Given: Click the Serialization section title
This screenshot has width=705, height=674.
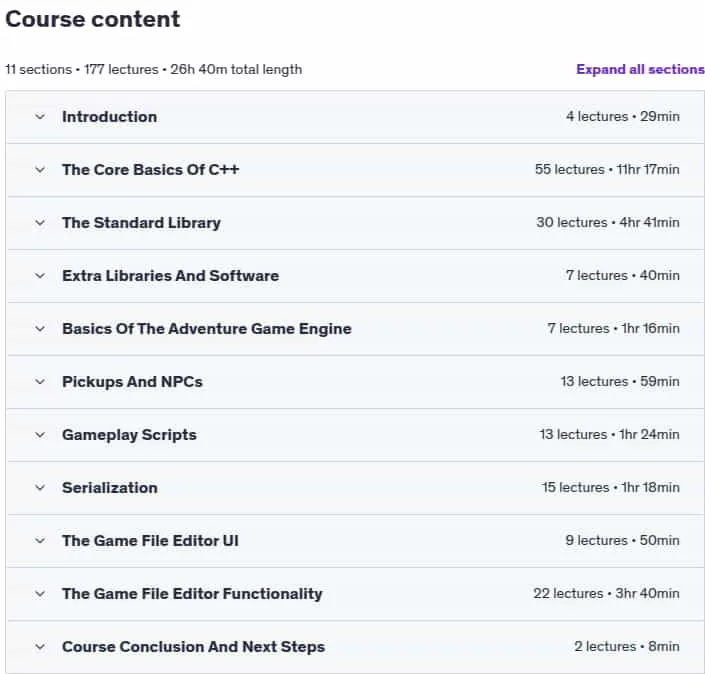Looking at the screenshot, I should [110, 487].
